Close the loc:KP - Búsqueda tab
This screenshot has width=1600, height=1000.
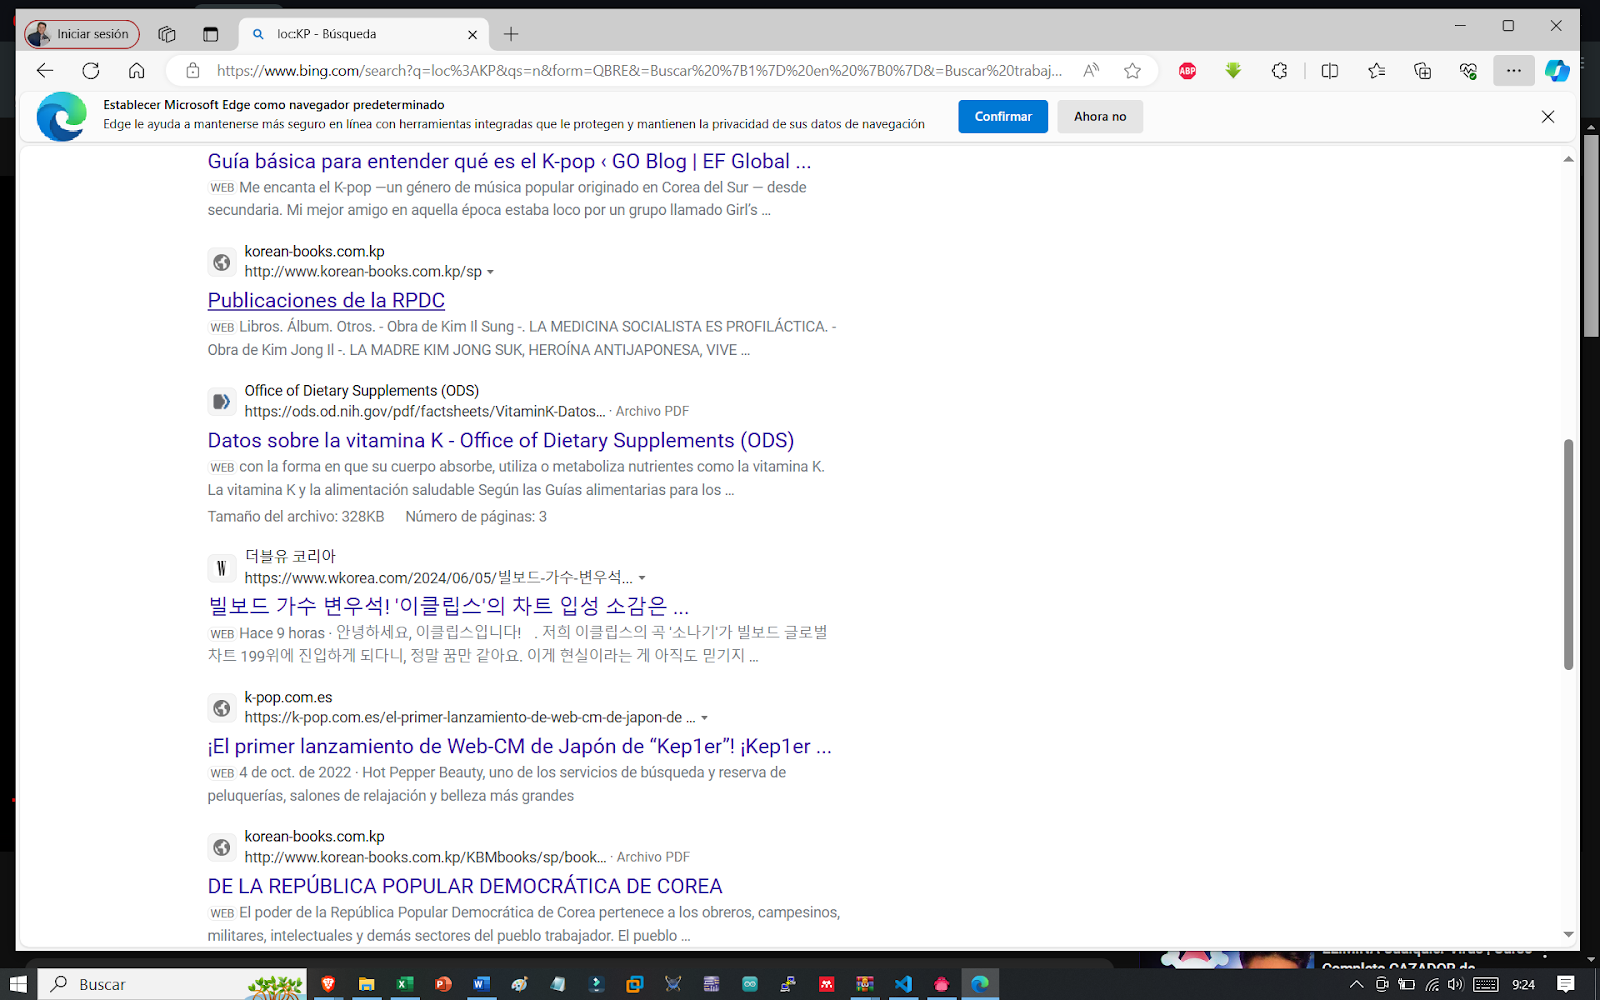(472, 34)
